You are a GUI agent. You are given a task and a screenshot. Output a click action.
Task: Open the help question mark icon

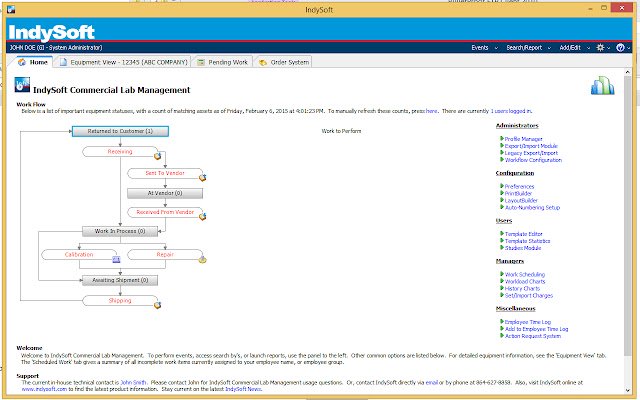620,47
